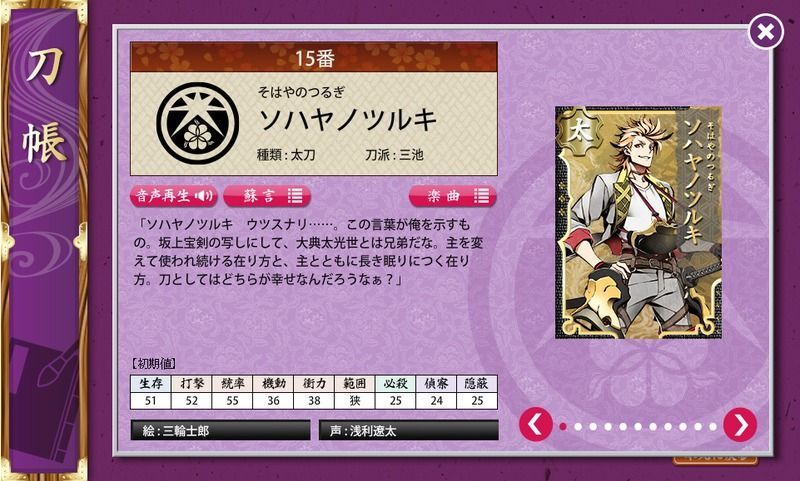Go to previous sword with left arrow

point(536,424)
